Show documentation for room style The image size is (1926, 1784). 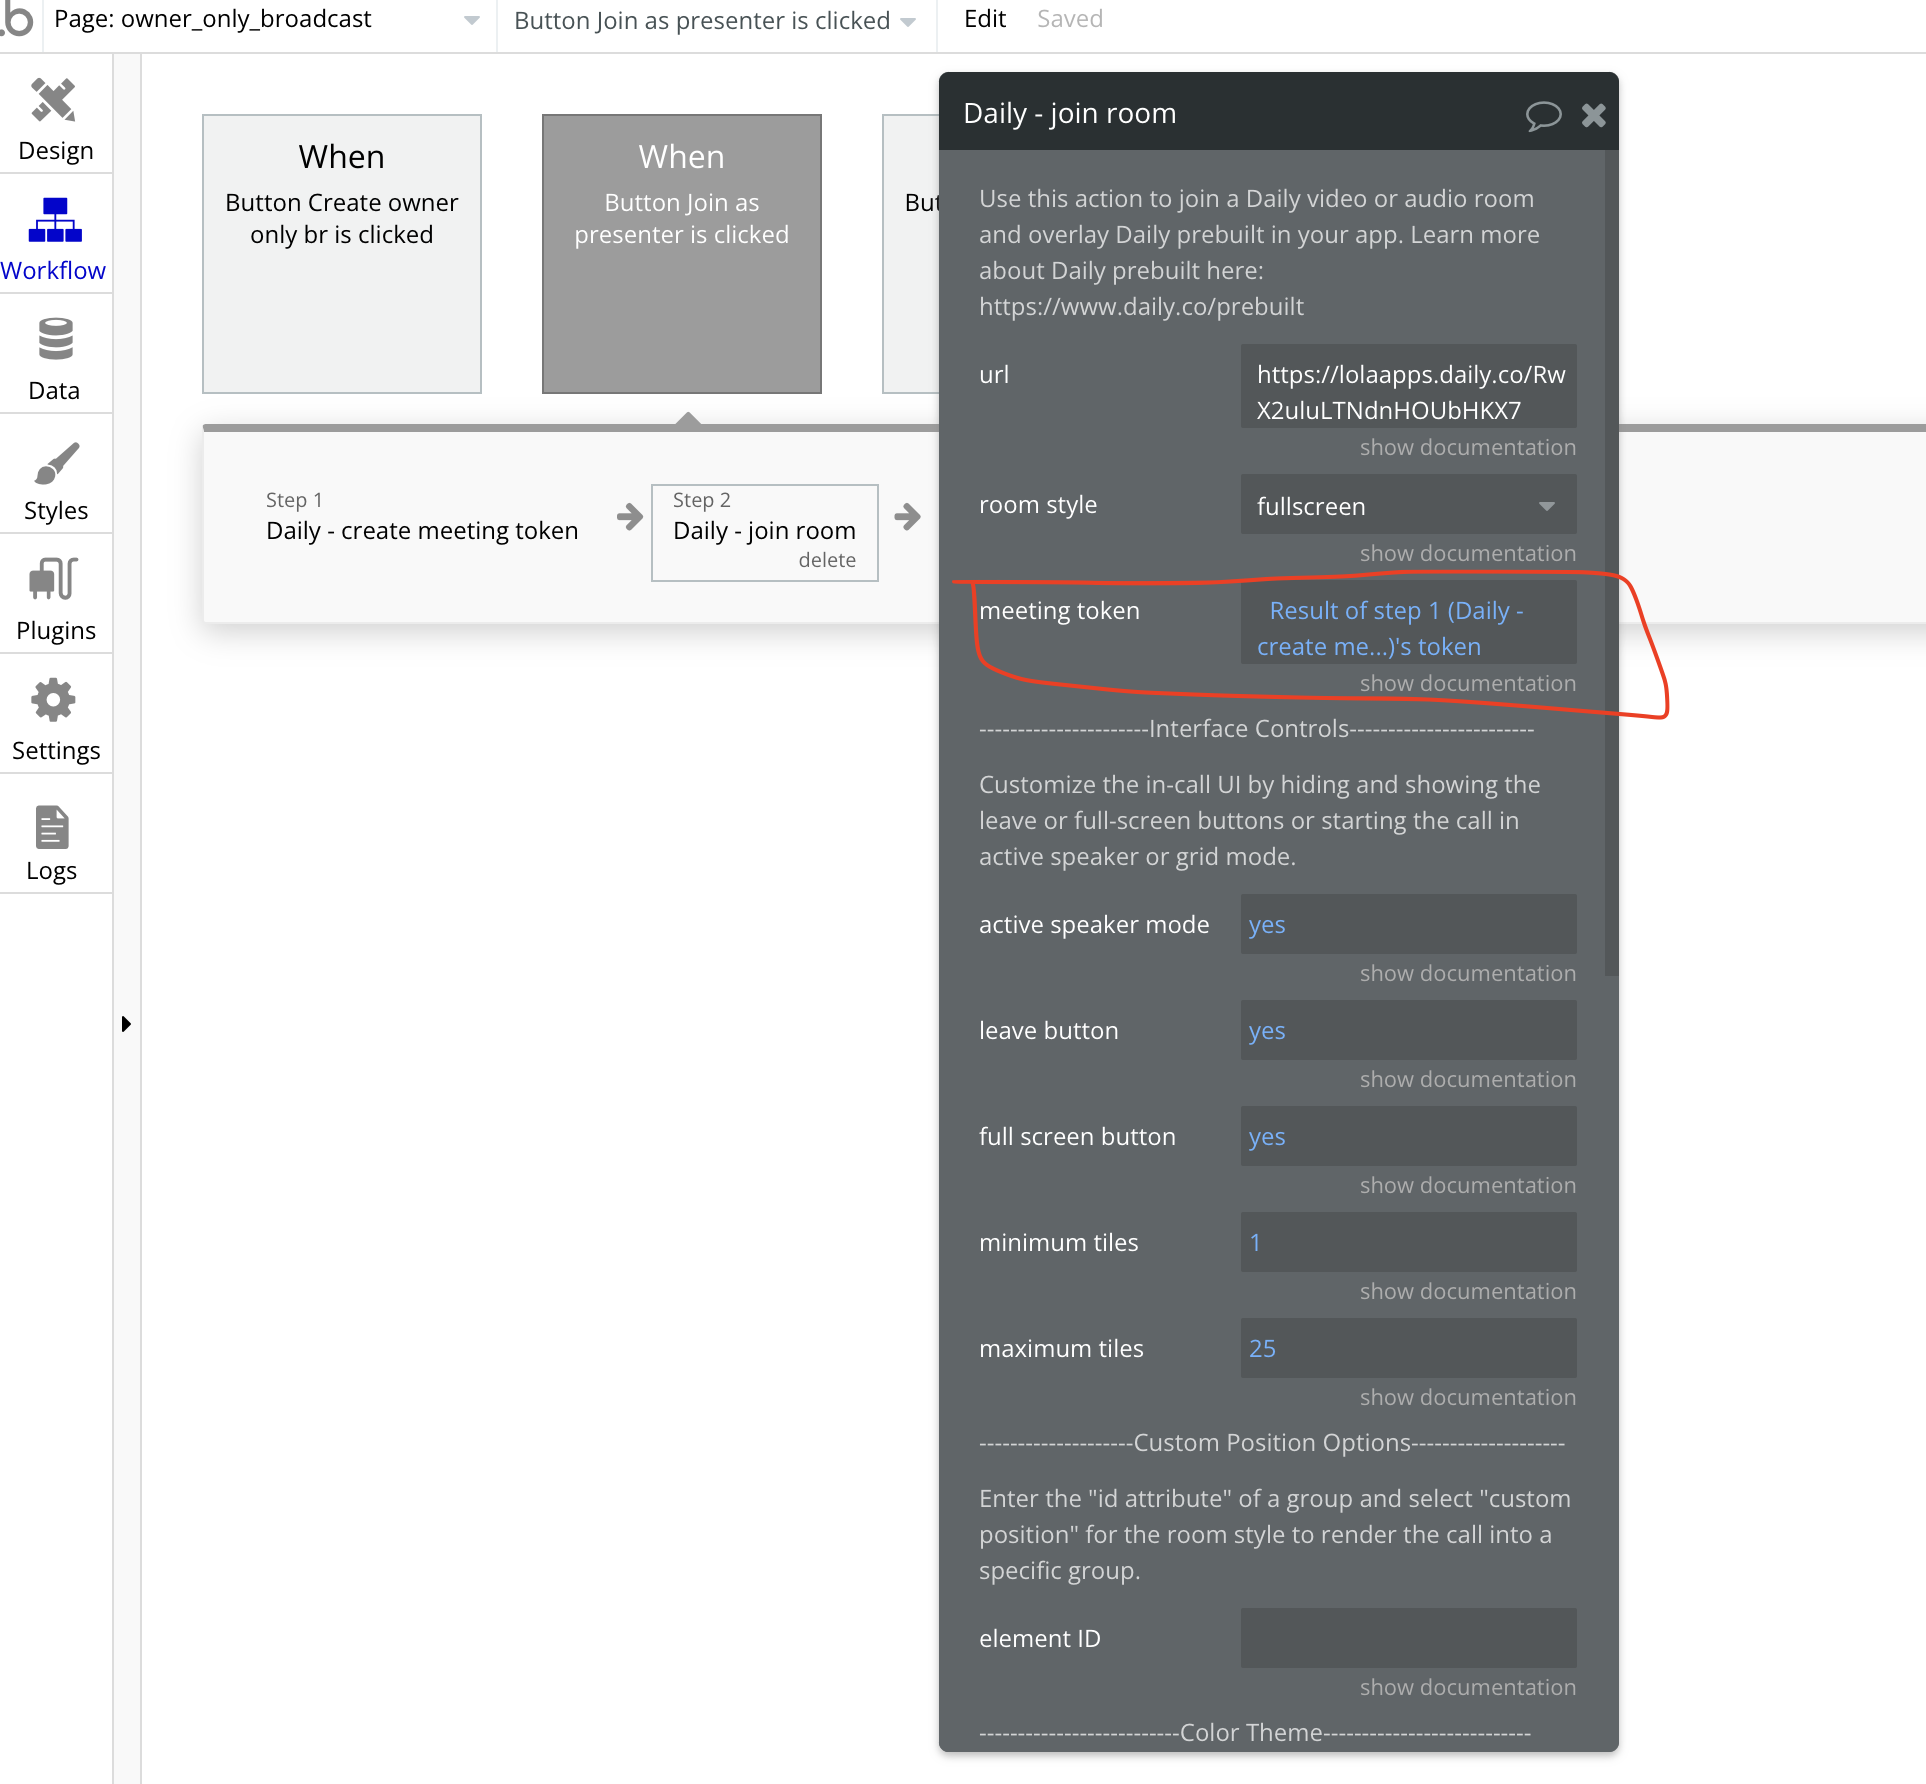tap(1467, 553)
